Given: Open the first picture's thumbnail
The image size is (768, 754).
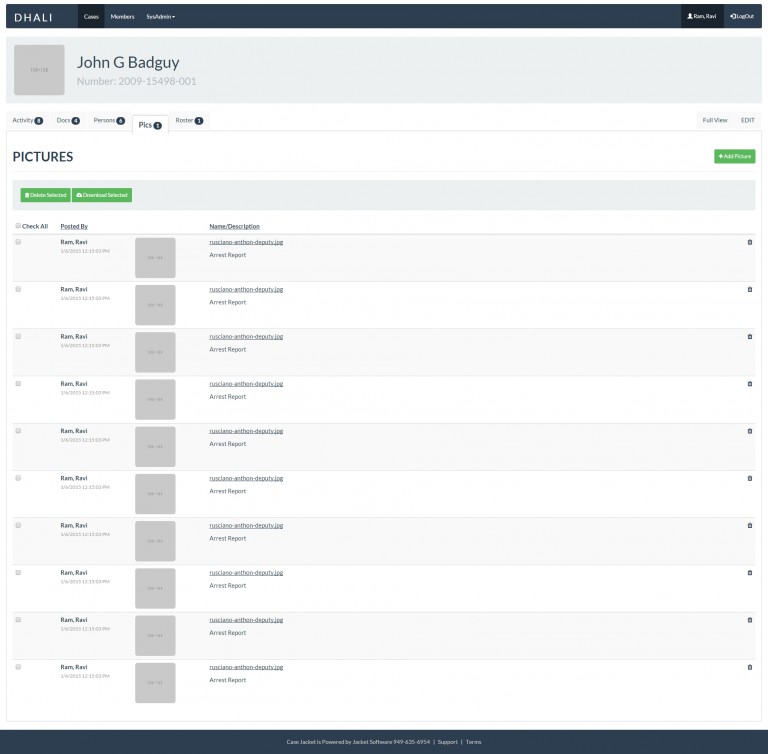Looking at the screenshot, I should tap(155, 257).
